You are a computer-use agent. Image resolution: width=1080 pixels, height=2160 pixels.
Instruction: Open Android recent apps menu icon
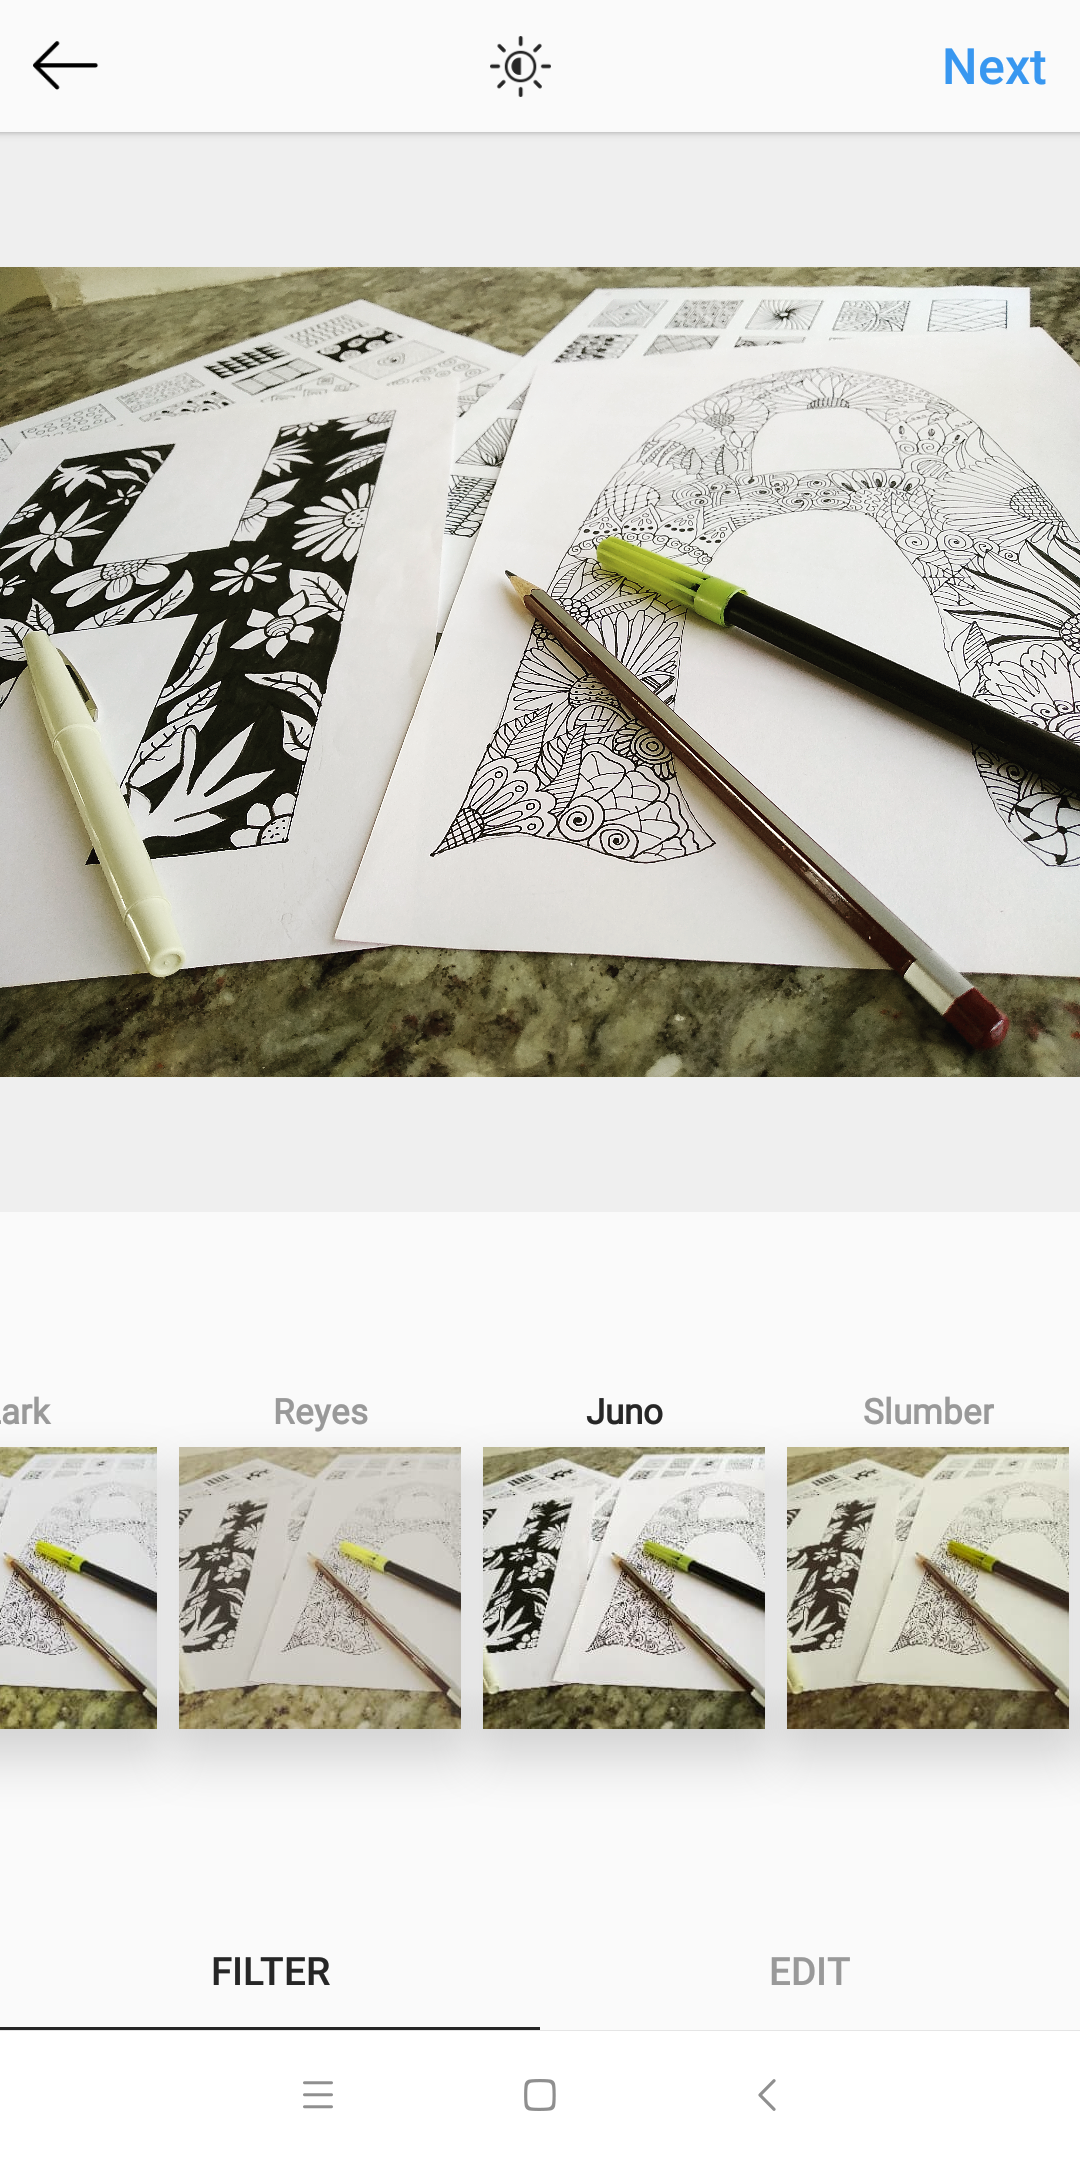[318, 2094]
